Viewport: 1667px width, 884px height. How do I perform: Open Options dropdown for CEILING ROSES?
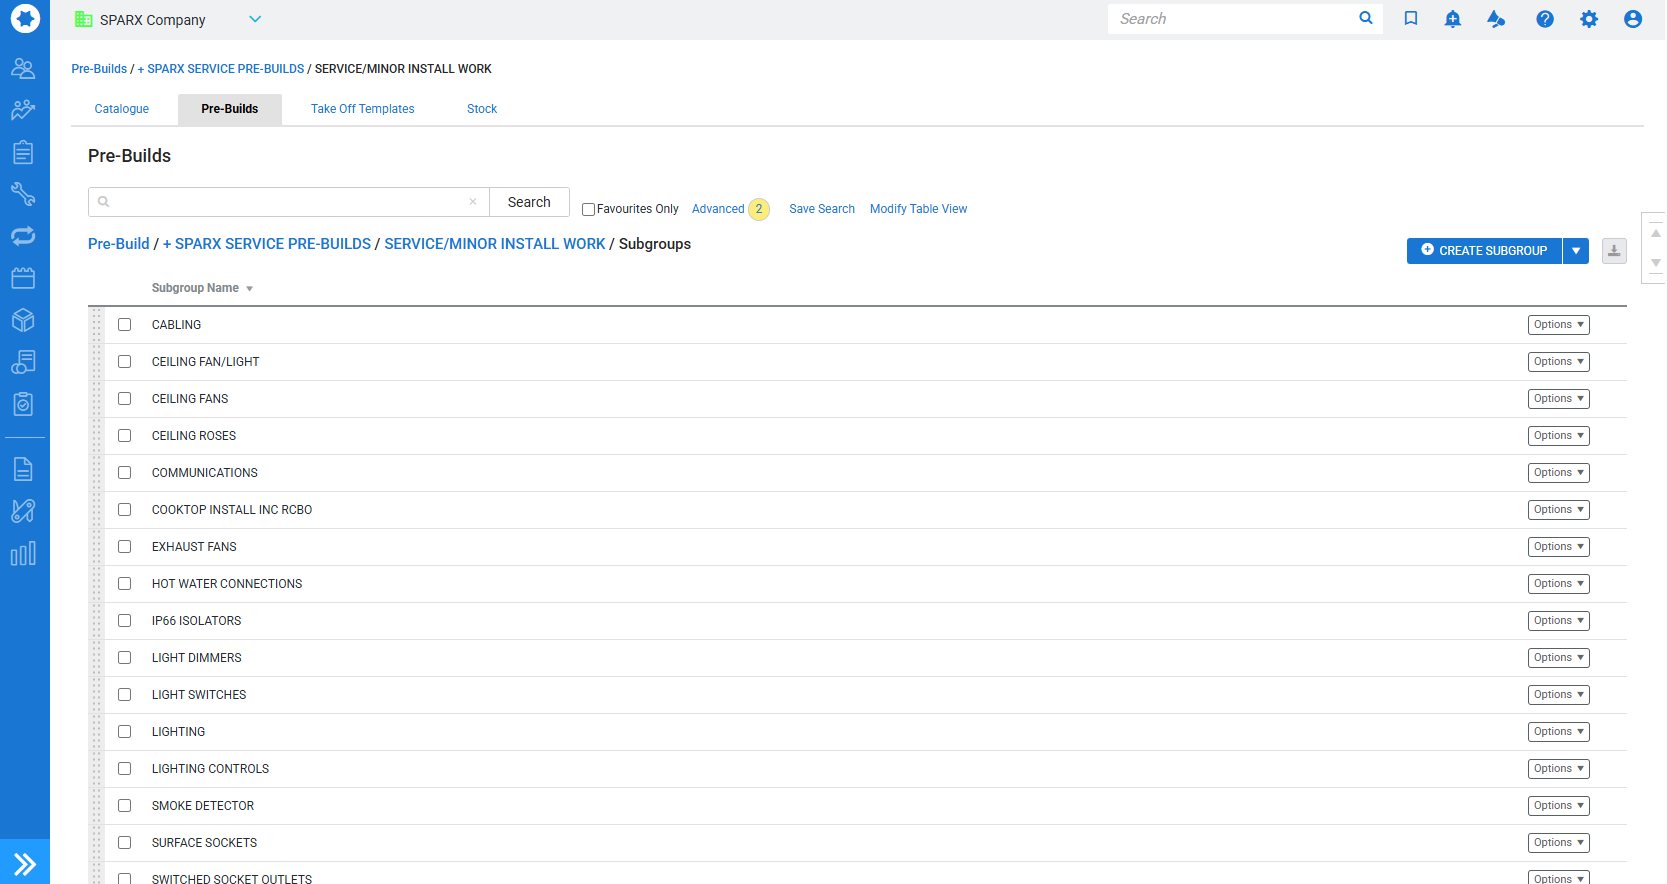point(1557,436)
